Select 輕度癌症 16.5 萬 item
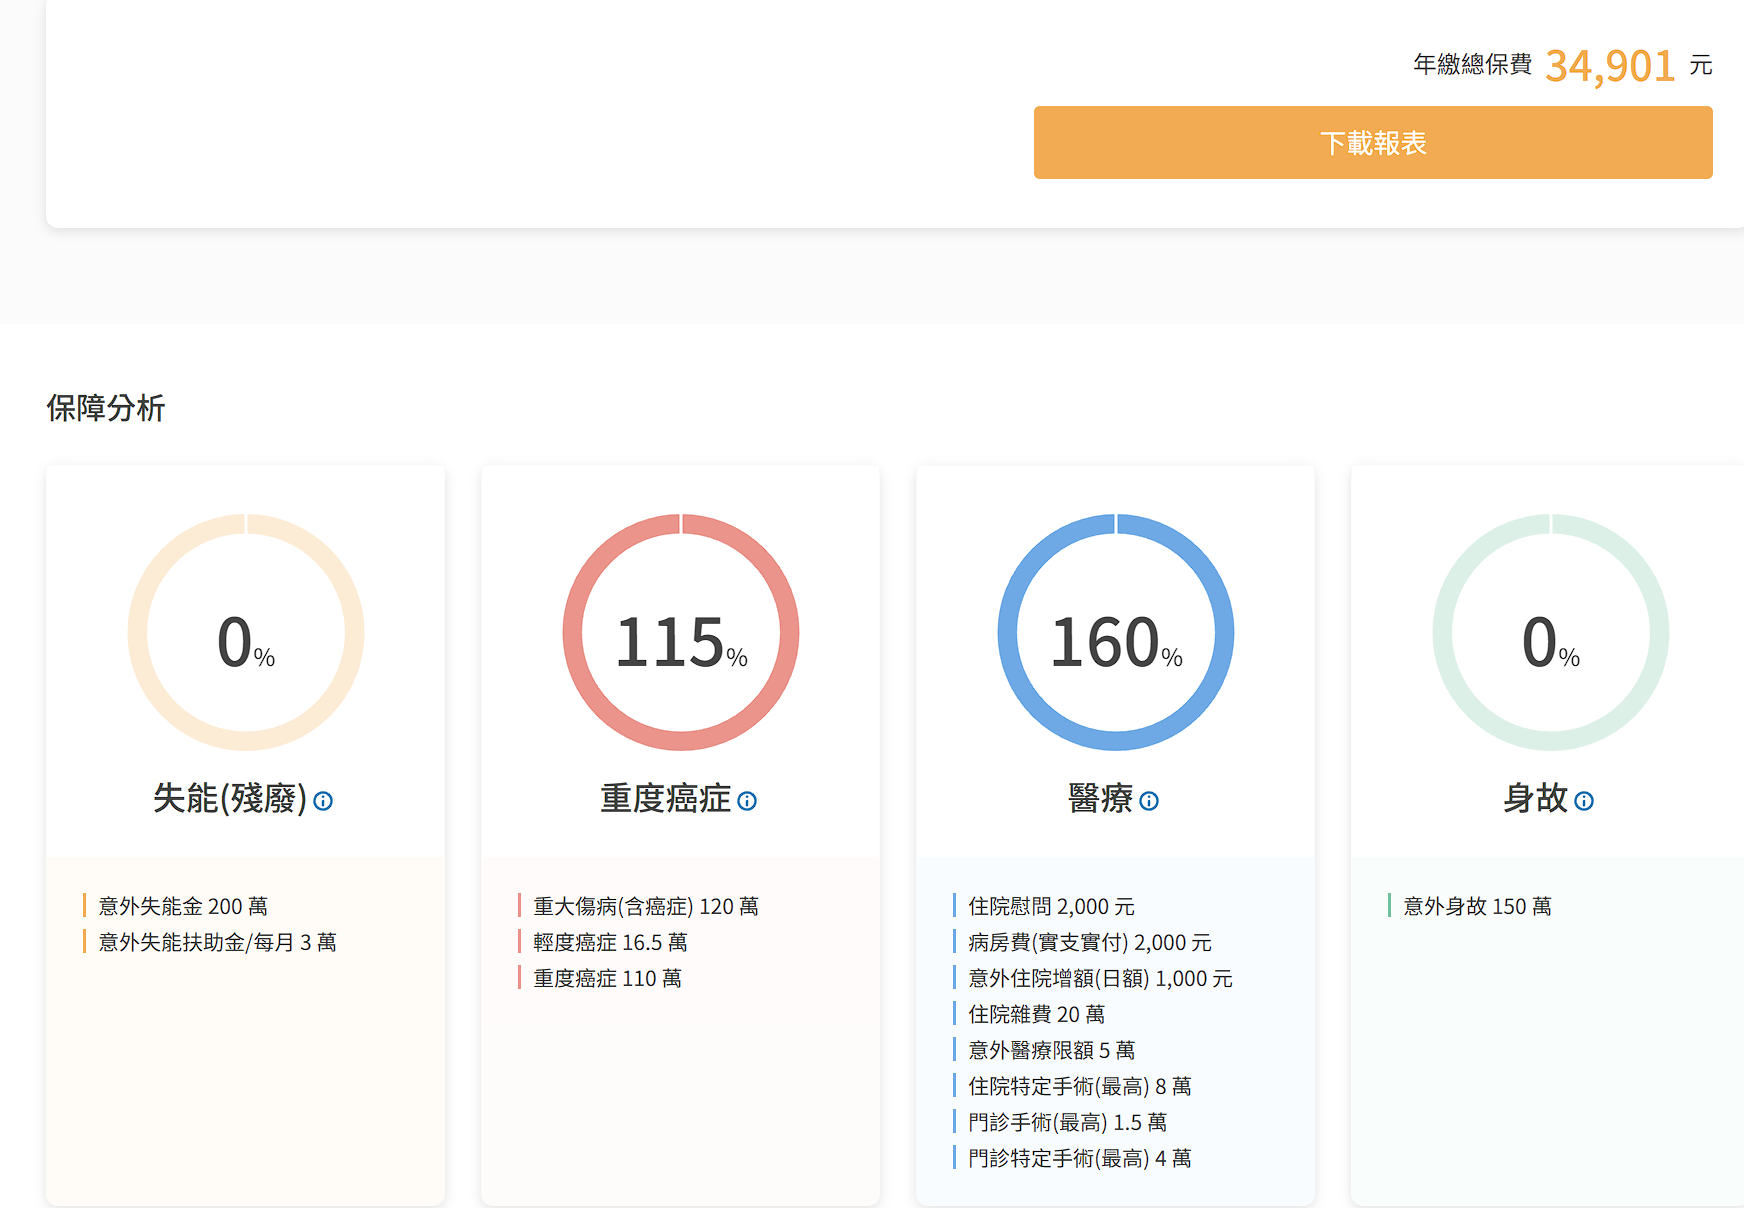Viewport: 1744px width, 1208px height. [x=610, y=942]
